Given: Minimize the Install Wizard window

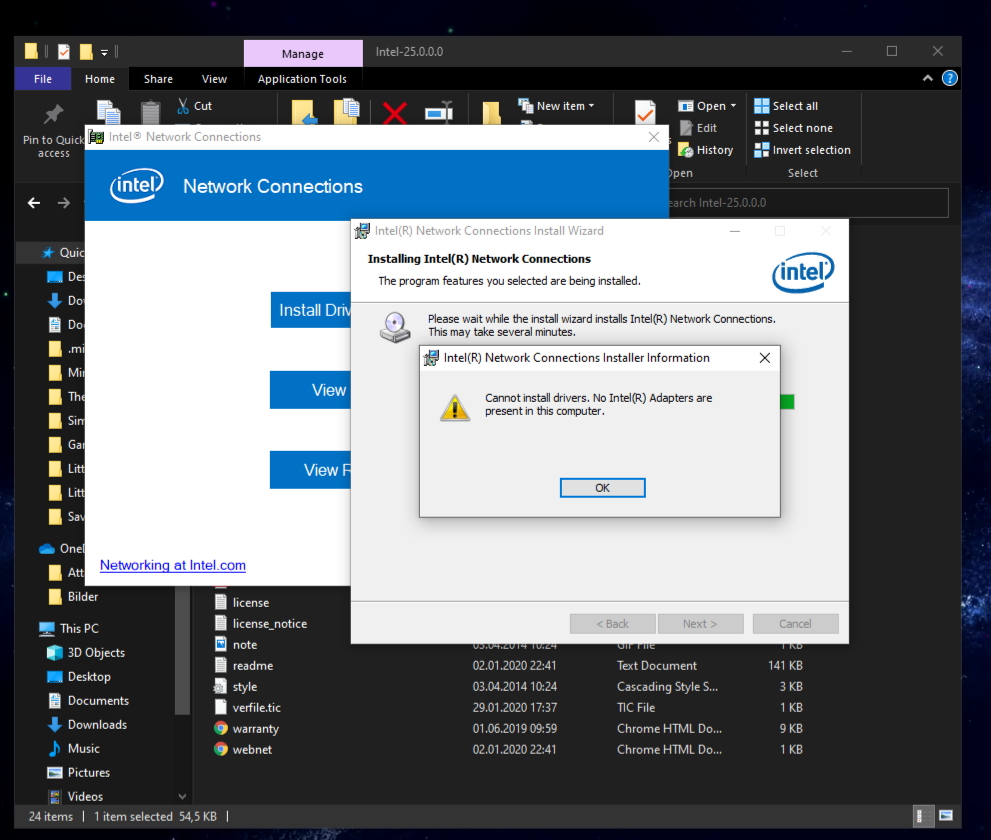Looking at the screenshot, I should 735,232.
